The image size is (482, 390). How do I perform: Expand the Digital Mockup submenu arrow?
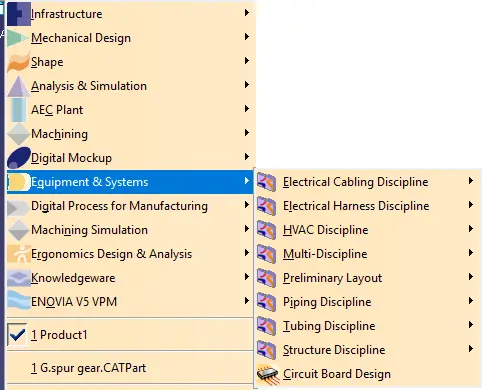[247, 157]
